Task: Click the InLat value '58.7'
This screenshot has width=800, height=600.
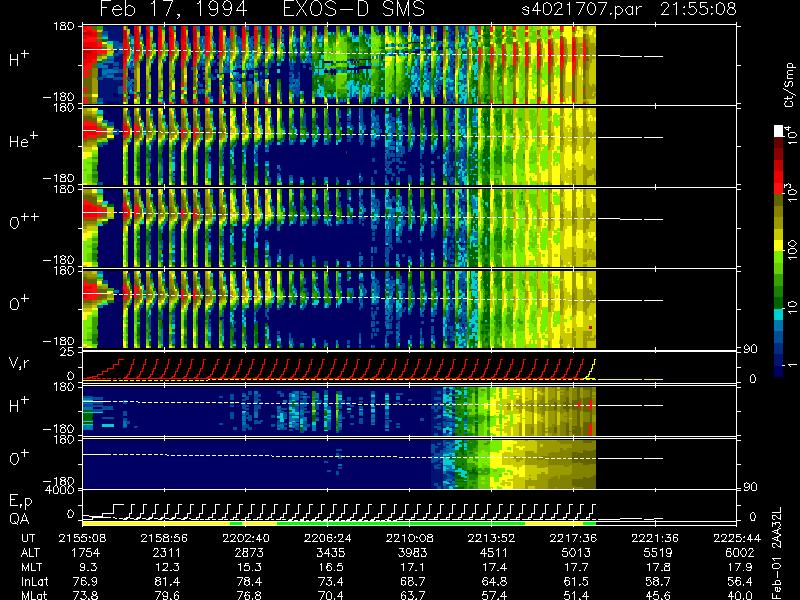Action: (658, 581)
